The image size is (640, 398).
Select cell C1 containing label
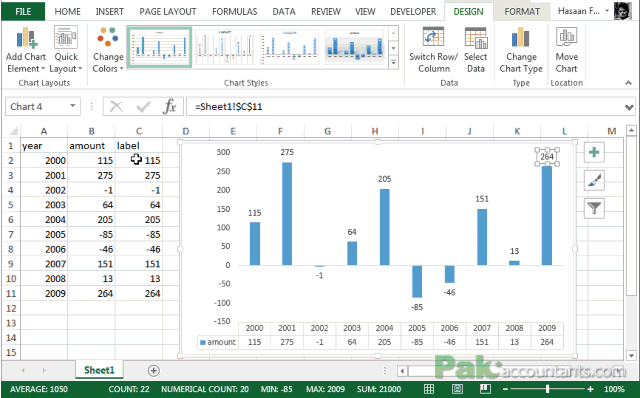click(139, 146)
